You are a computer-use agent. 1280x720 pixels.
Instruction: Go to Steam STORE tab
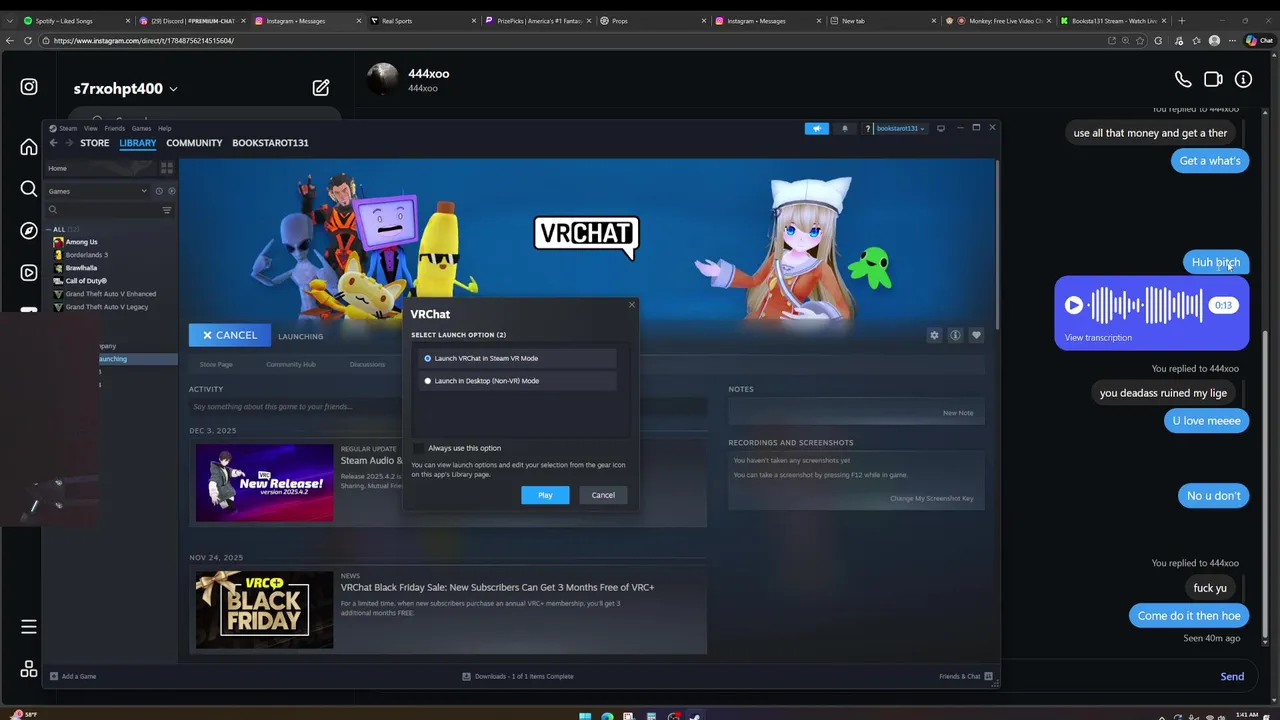click(95, 143)
